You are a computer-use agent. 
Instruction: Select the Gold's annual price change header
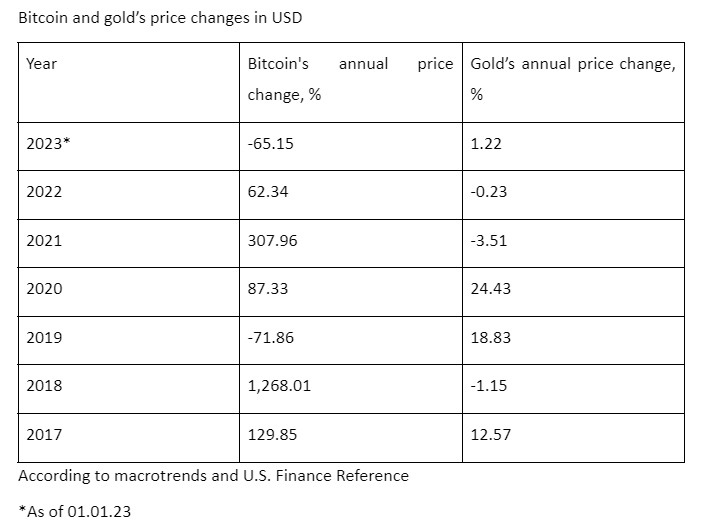pyautogui.click(x=572, y=79)
